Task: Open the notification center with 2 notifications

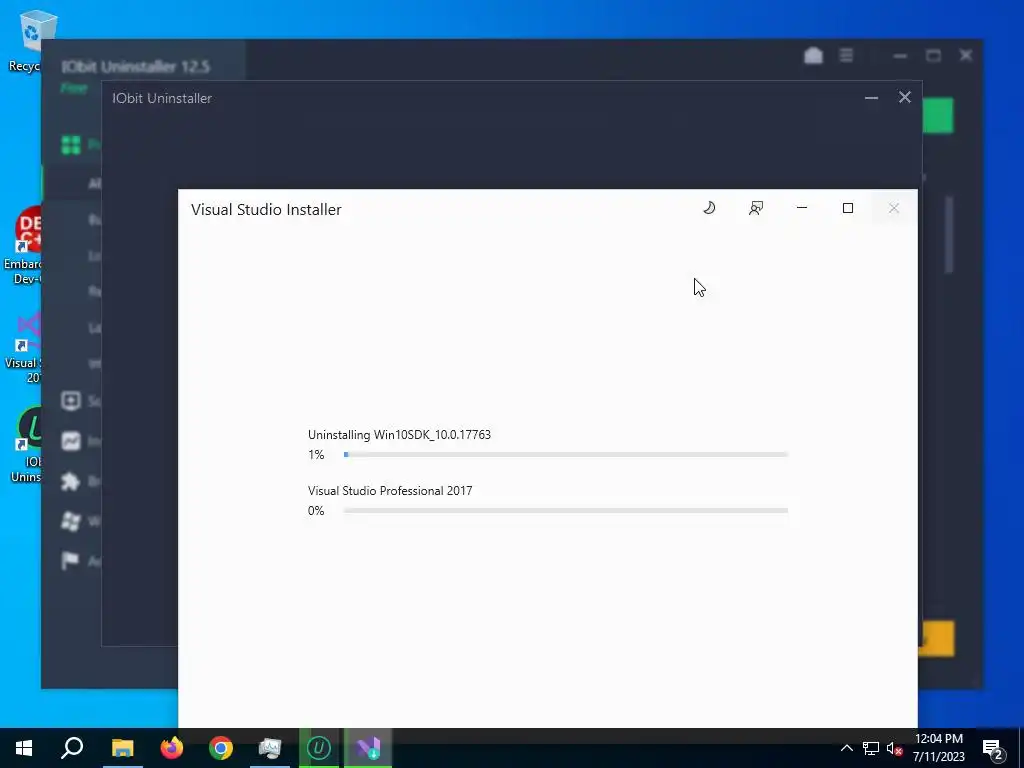Action: click(x=994, y=748)
